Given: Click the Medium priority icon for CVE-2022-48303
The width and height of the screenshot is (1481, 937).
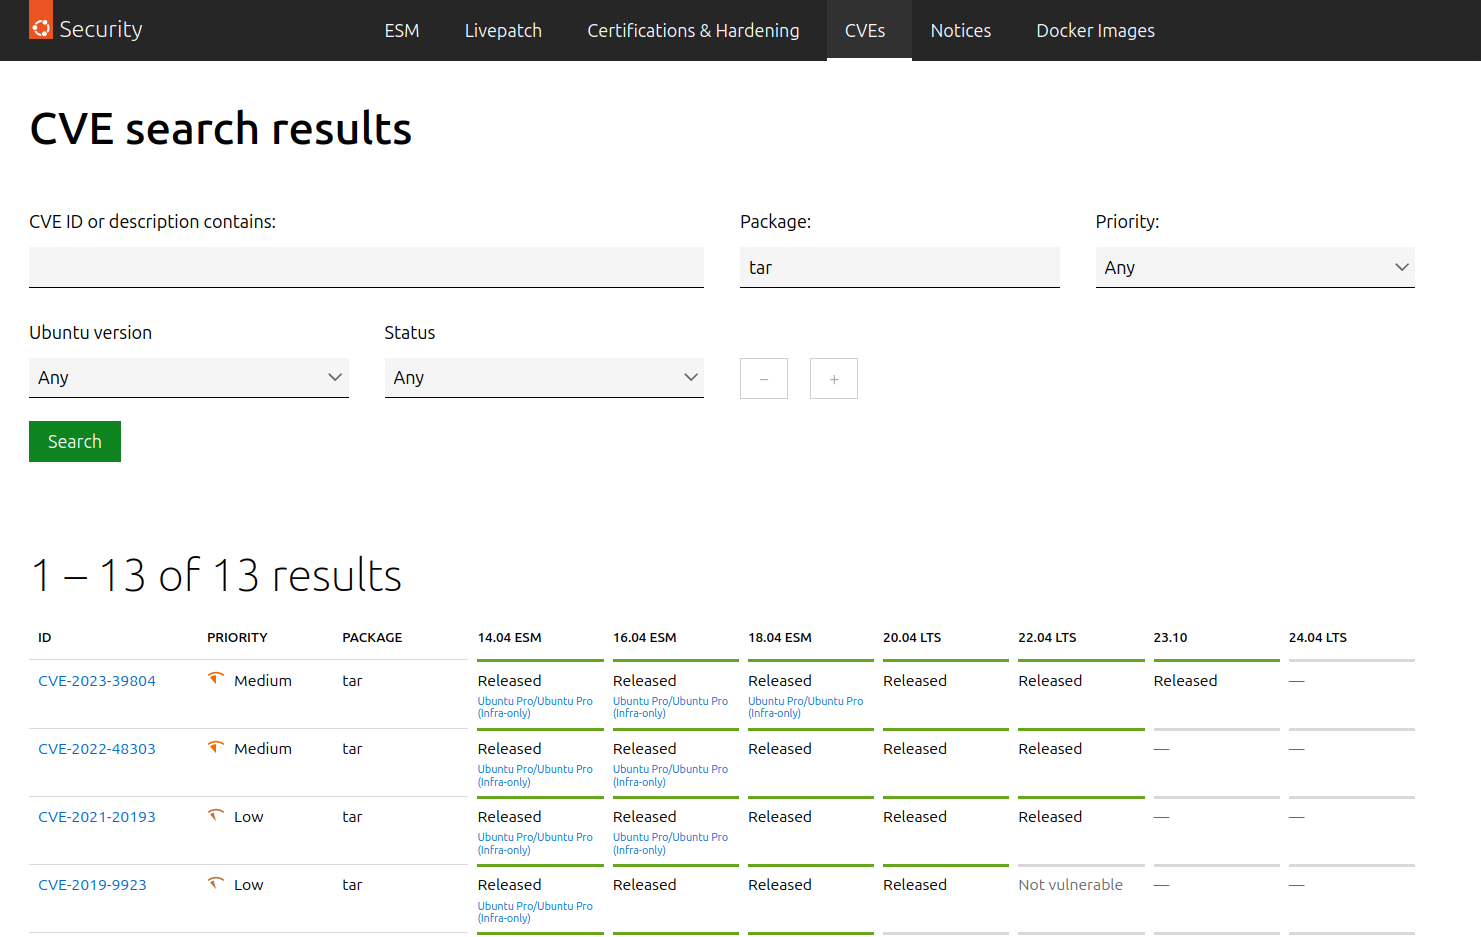Looking at the screenshot, I should click(x=215, y=747).
